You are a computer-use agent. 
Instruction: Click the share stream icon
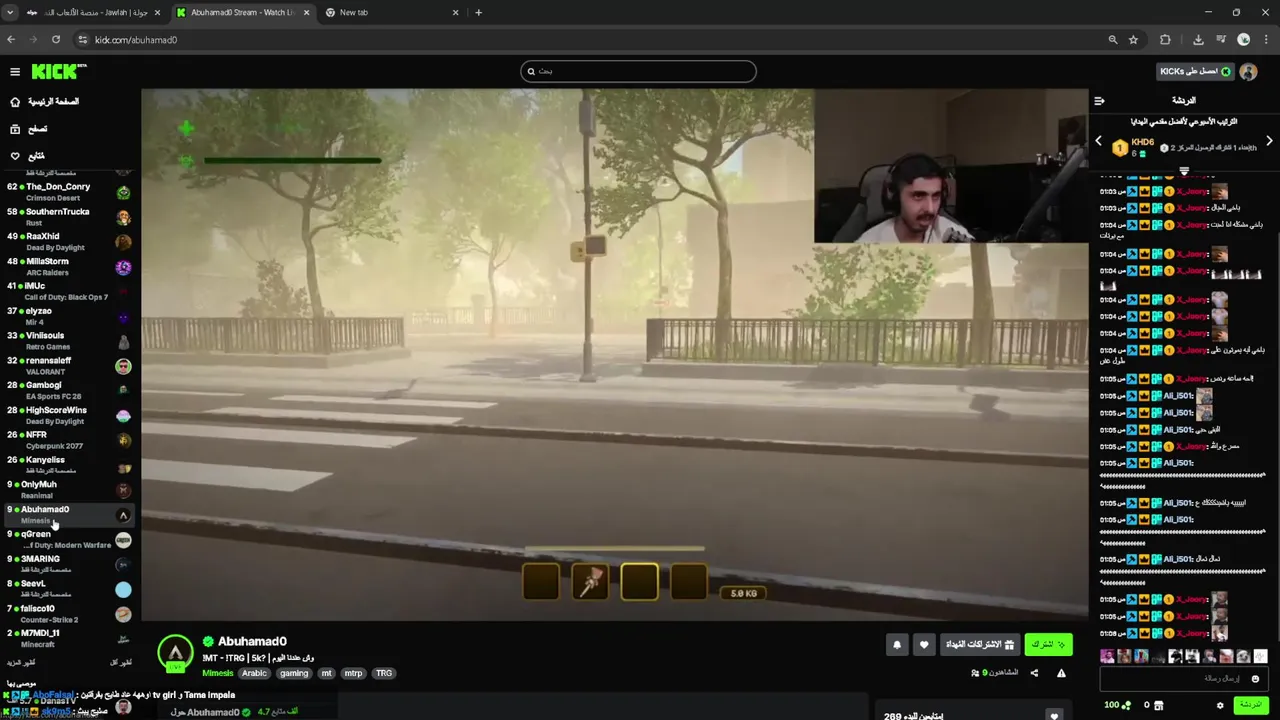click(x=1034, y=673)
